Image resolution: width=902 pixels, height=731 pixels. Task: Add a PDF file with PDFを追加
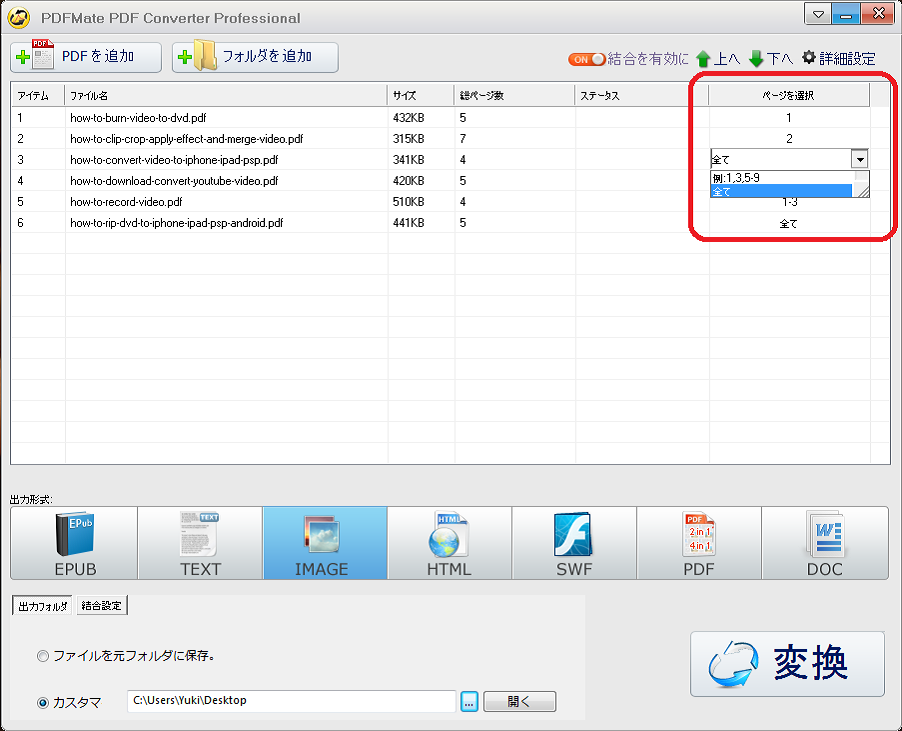click(86, 58)
